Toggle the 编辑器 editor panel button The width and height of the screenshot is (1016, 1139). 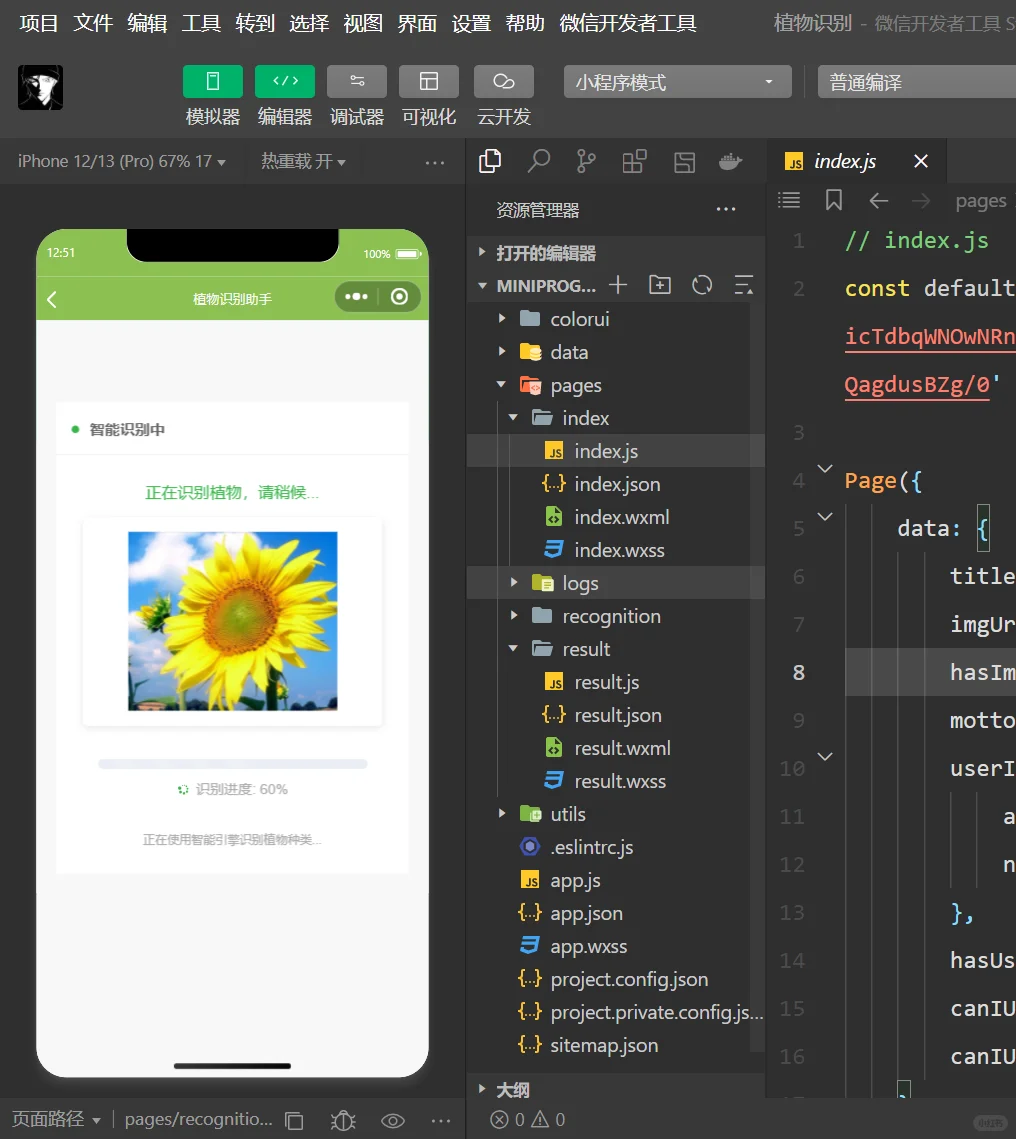[285, 81]
